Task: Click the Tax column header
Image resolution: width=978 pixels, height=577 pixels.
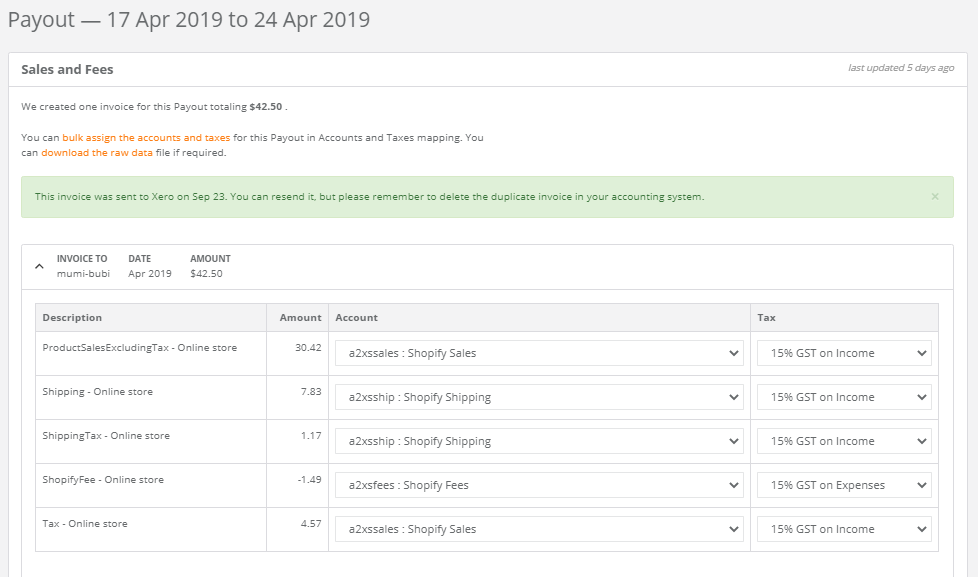Action: coord(766,318)
